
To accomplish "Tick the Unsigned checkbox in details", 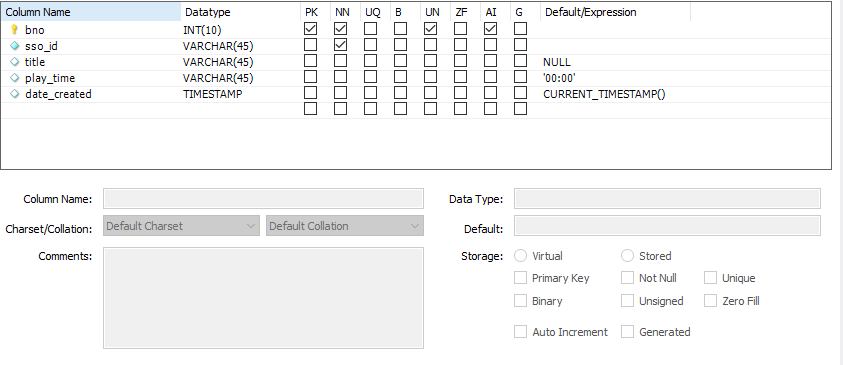I will [x=627, y=300].
